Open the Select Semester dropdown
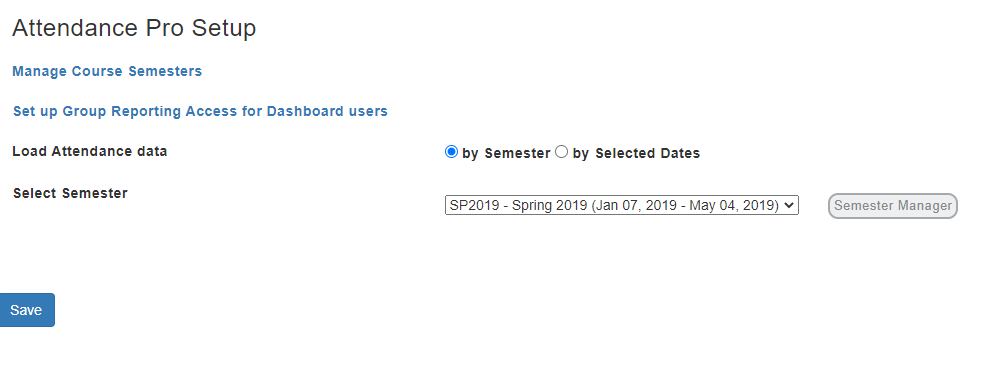 coord(621,205)
